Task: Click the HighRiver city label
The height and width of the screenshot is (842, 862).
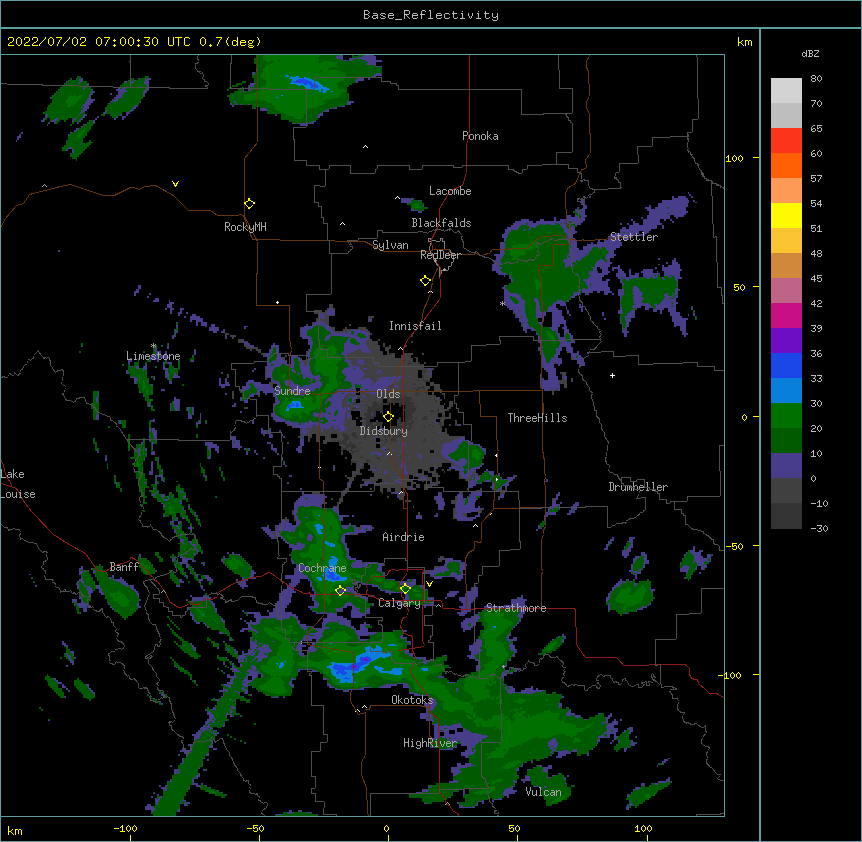Action: pyautogui.click(x=430, y=743)
